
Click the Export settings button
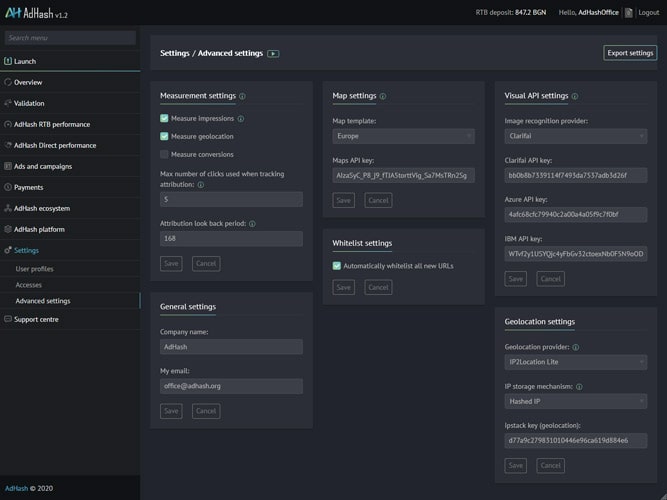[x=630, y=53]
